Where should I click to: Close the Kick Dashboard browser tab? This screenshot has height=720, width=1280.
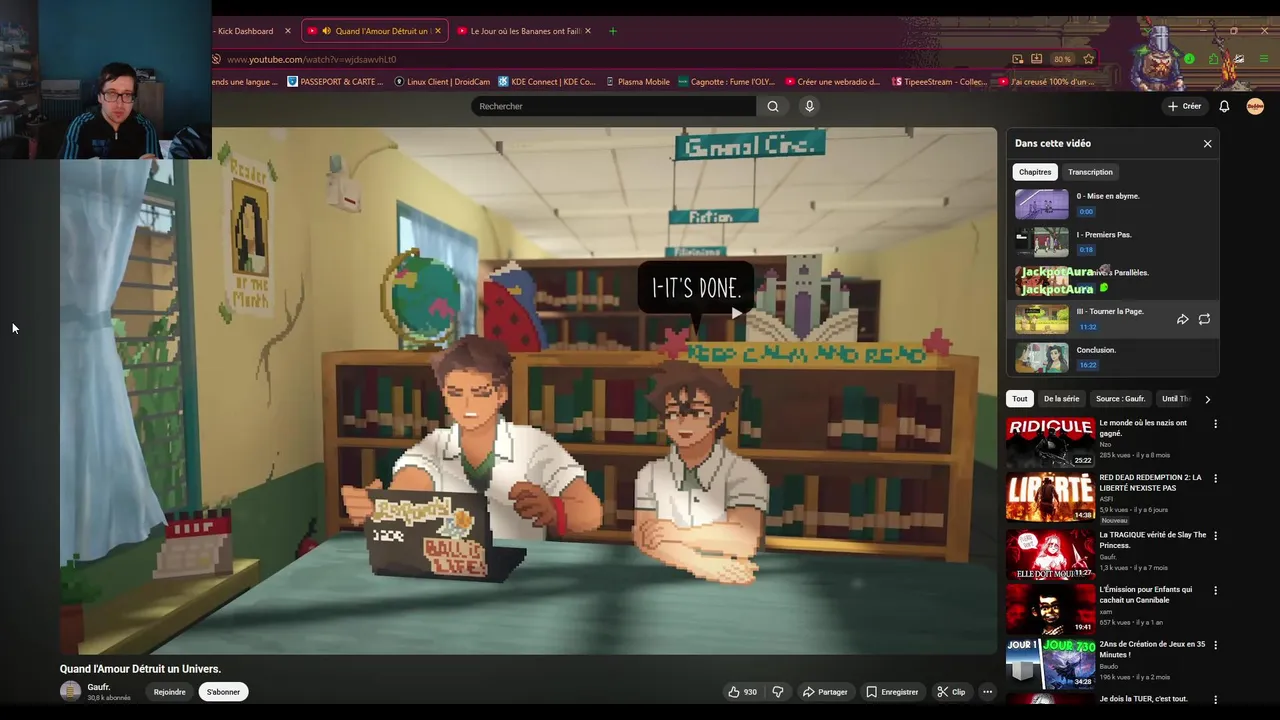(287, 31)
